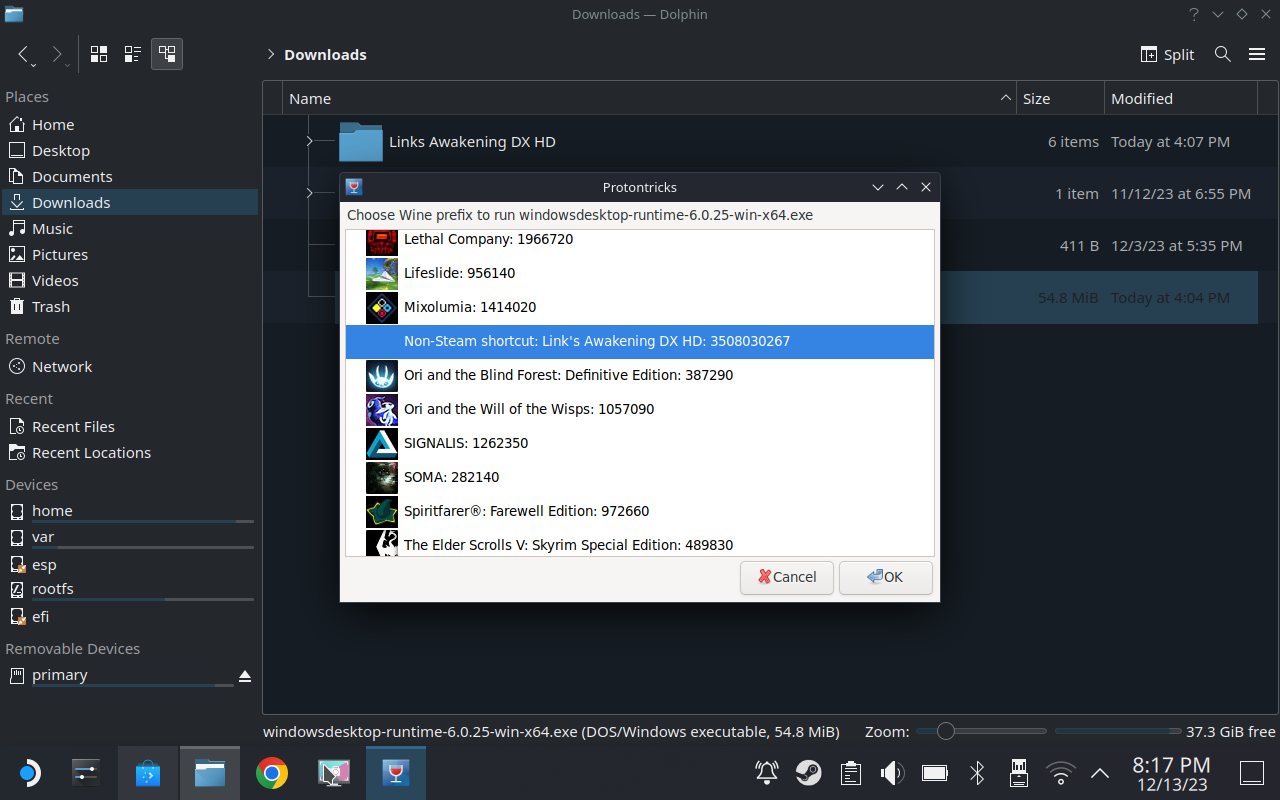Open Dolphin hamburger menu

pos(1257,54)
